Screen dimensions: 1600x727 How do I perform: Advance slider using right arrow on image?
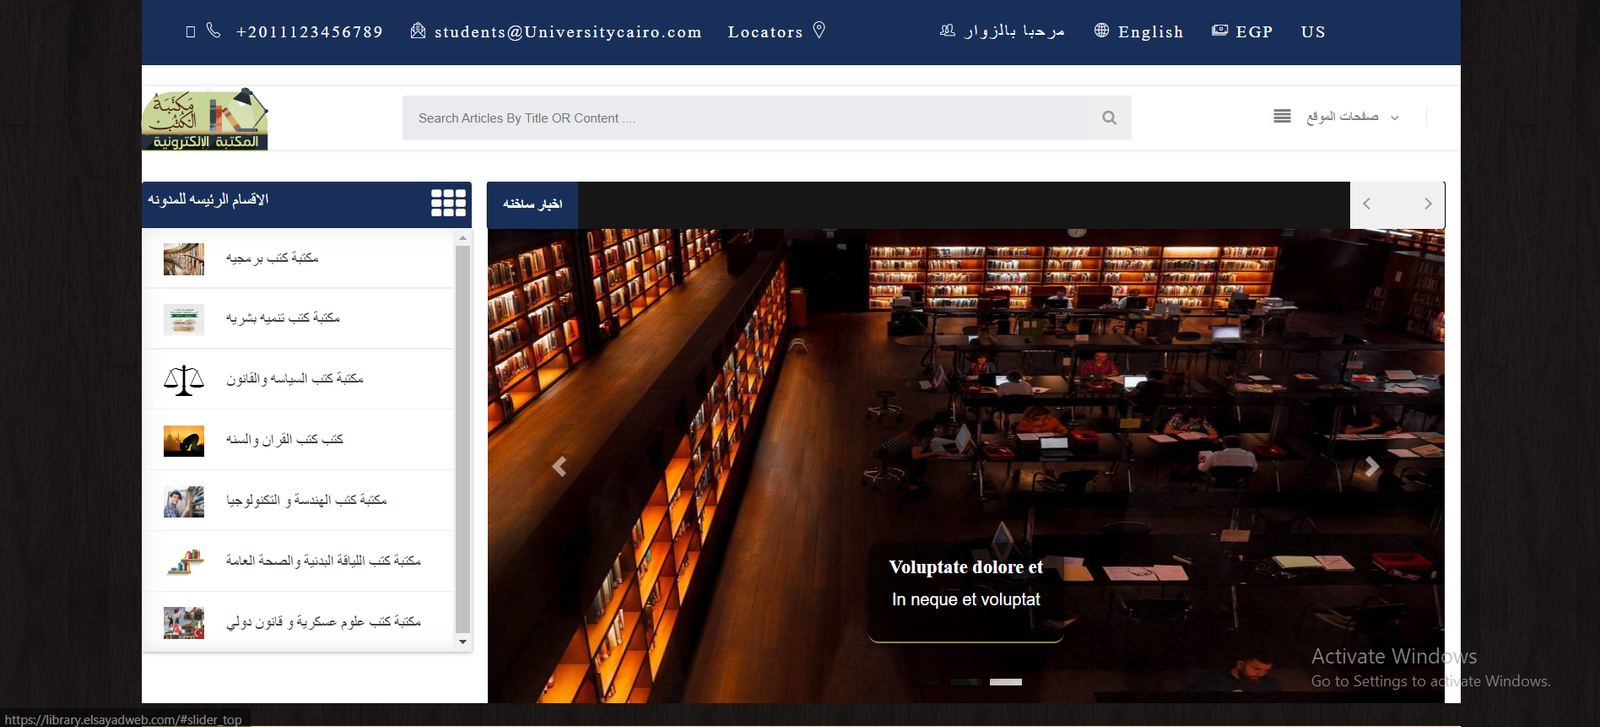click(1372, 466)
